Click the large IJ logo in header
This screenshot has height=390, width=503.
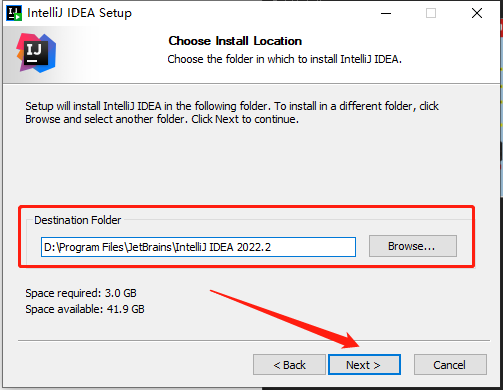(36, 53)
